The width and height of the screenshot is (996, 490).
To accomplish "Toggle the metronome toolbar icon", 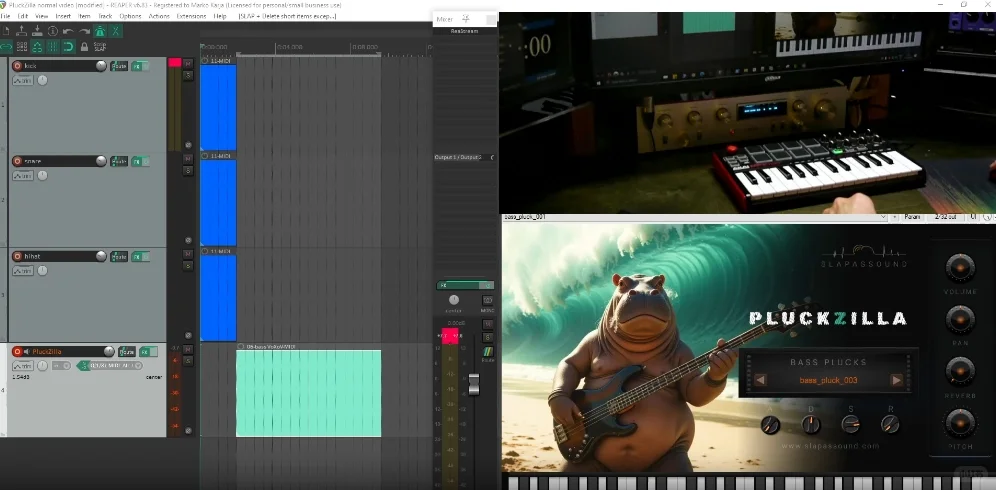I will (100, 31).
